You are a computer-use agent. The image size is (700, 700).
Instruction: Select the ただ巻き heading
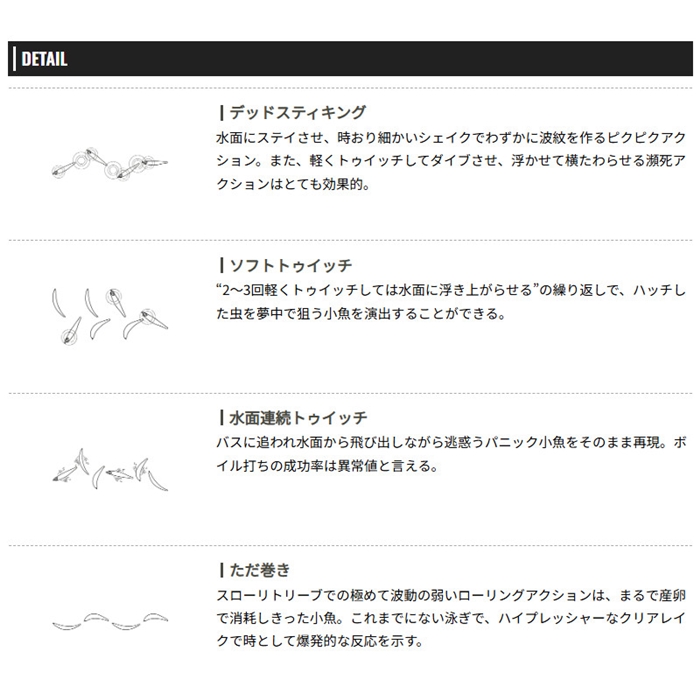(x=260, y=570)
